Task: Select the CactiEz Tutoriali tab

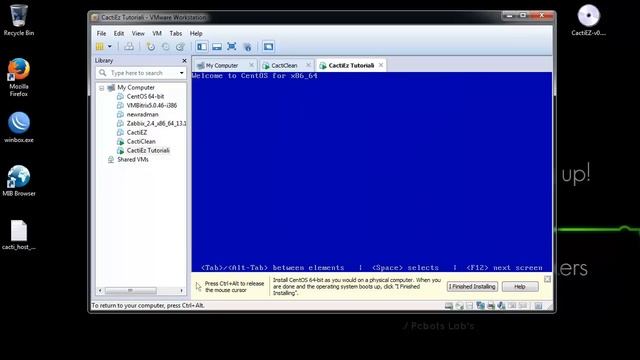Action: (351, 65)
